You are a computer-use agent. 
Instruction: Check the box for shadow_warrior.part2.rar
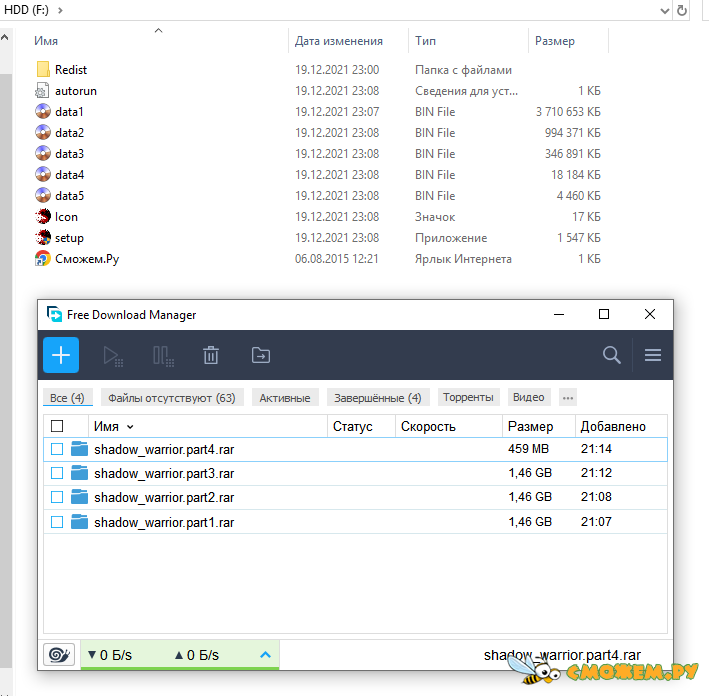(x=57, y=497)
